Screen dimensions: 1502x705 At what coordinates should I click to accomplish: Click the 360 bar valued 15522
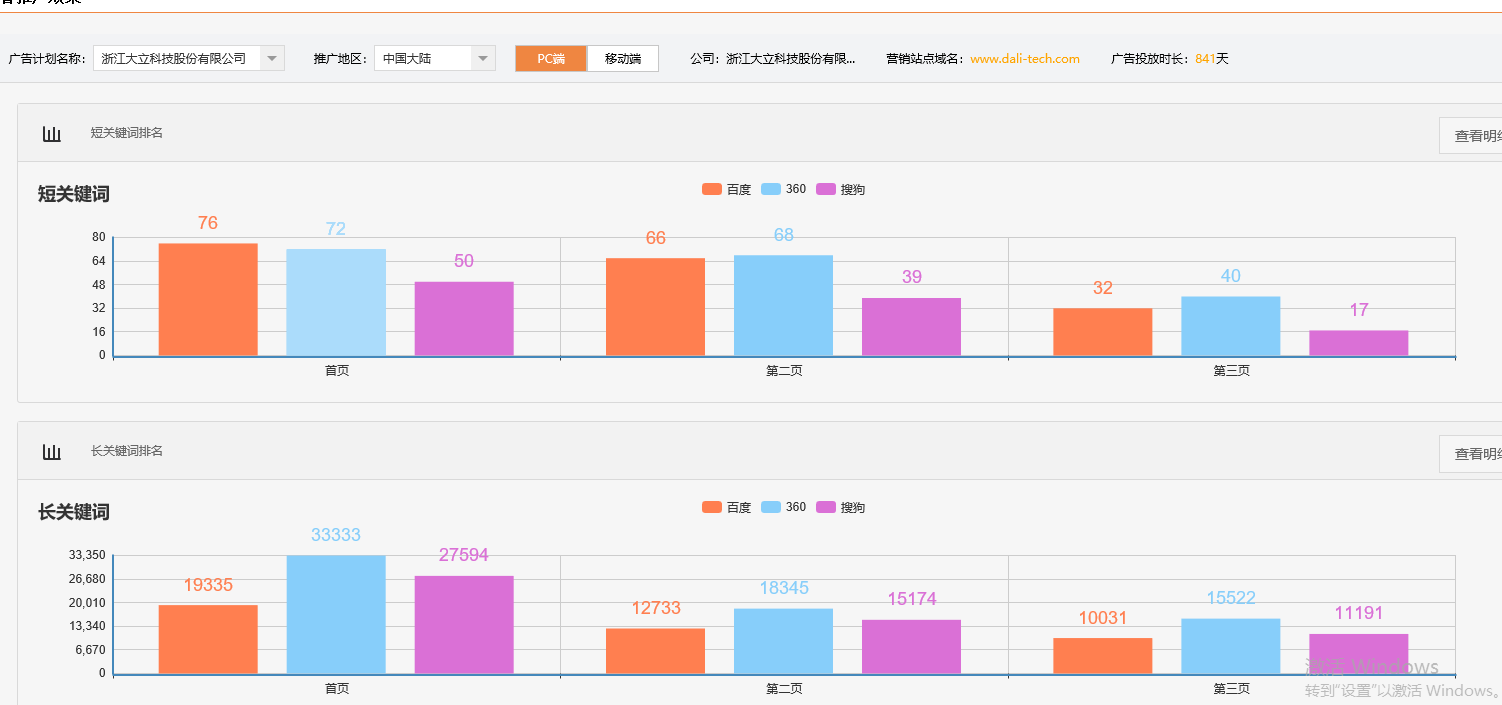(1230, 646)
